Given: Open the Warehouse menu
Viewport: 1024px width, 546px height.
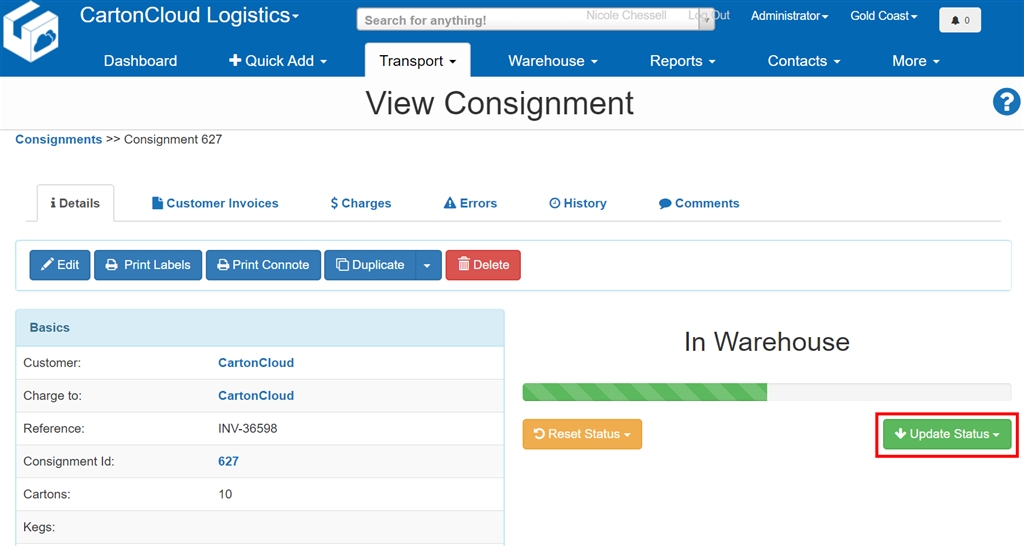Looking at the screenshot, I should click(552, 61).
